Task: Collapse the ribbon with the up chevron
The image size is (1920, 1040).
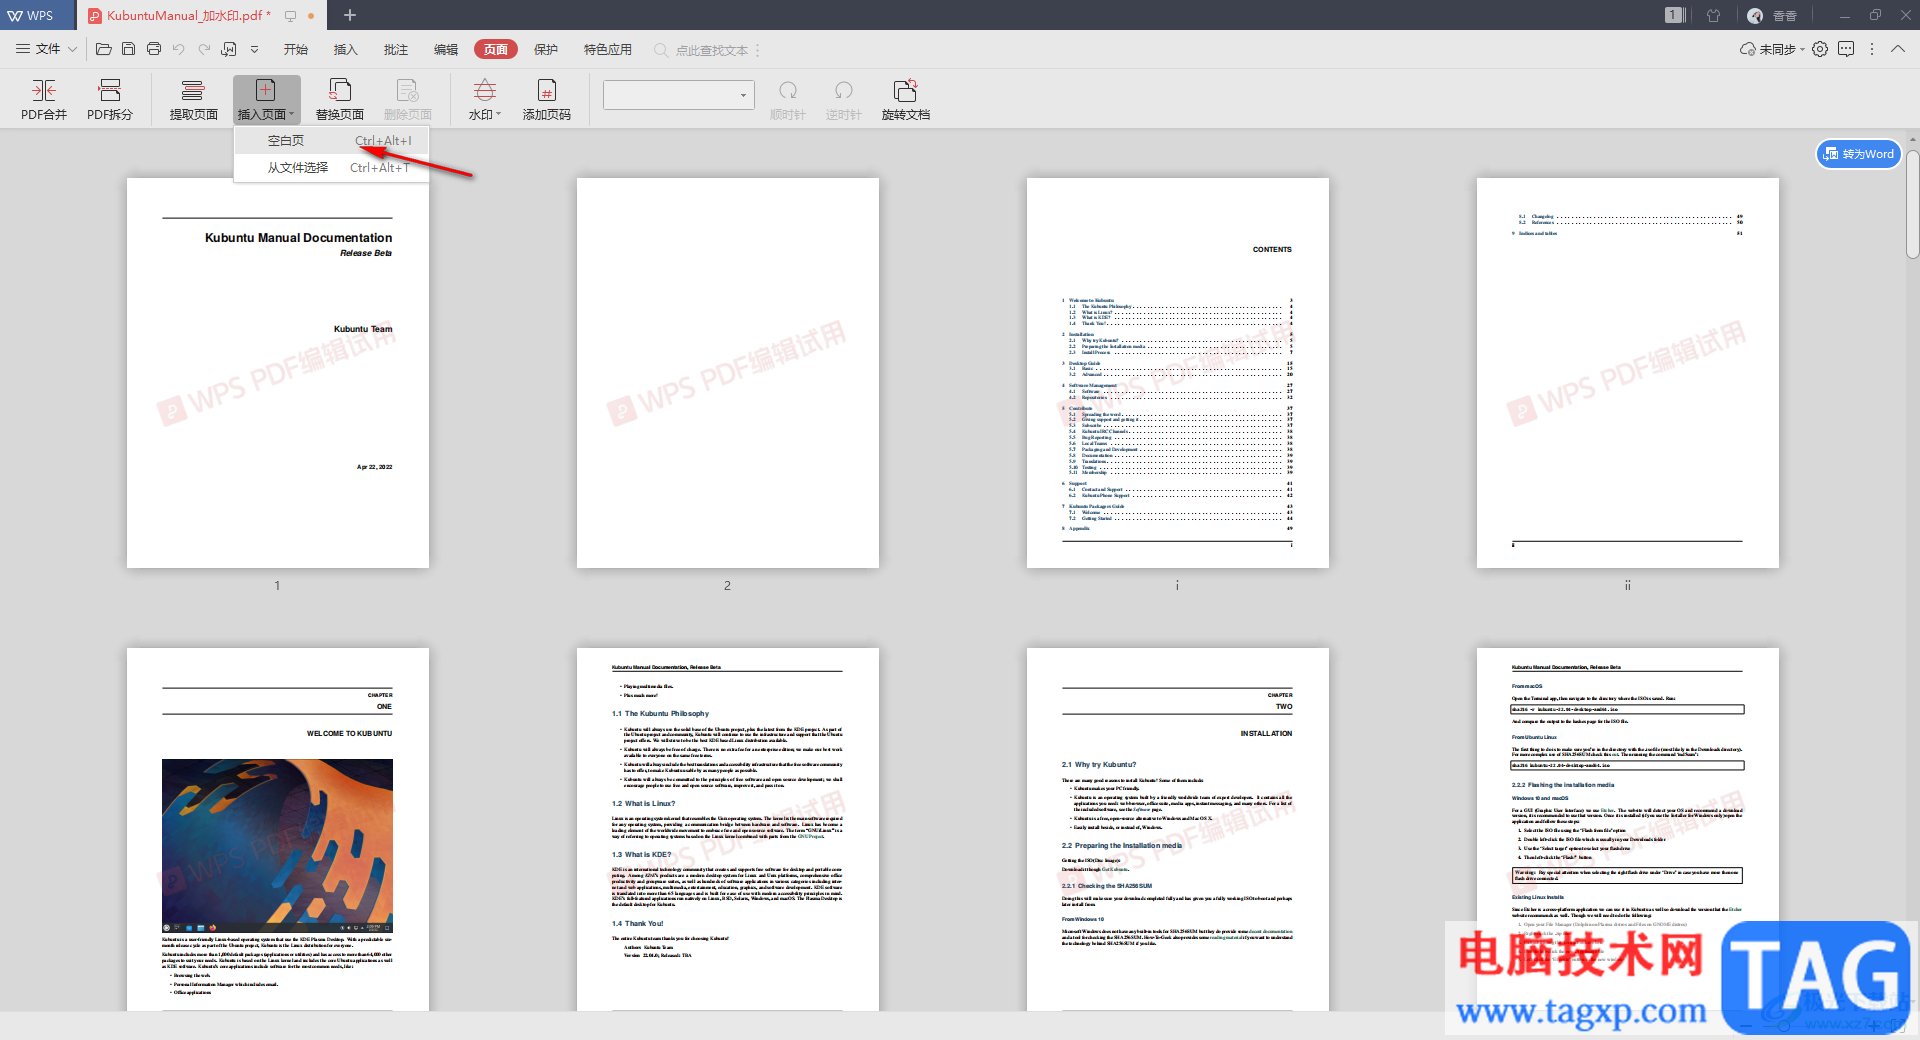Action: click(1898, 49)
